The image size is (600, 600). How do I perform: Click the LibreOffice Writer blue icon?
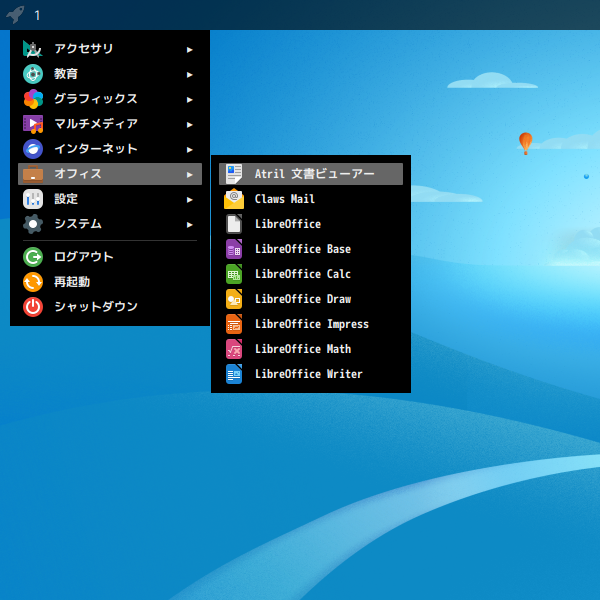234,374
